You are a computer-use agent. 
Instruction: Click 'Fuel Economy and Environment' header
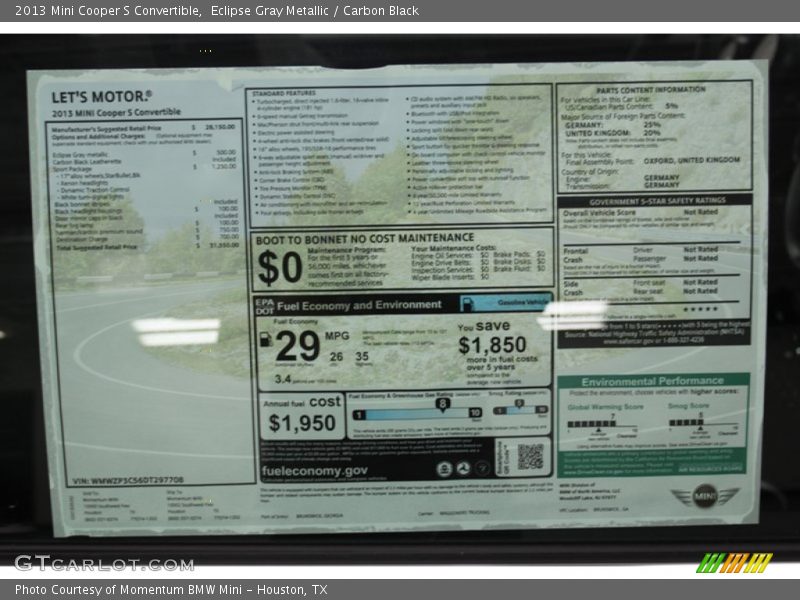(x=359, y=306)
